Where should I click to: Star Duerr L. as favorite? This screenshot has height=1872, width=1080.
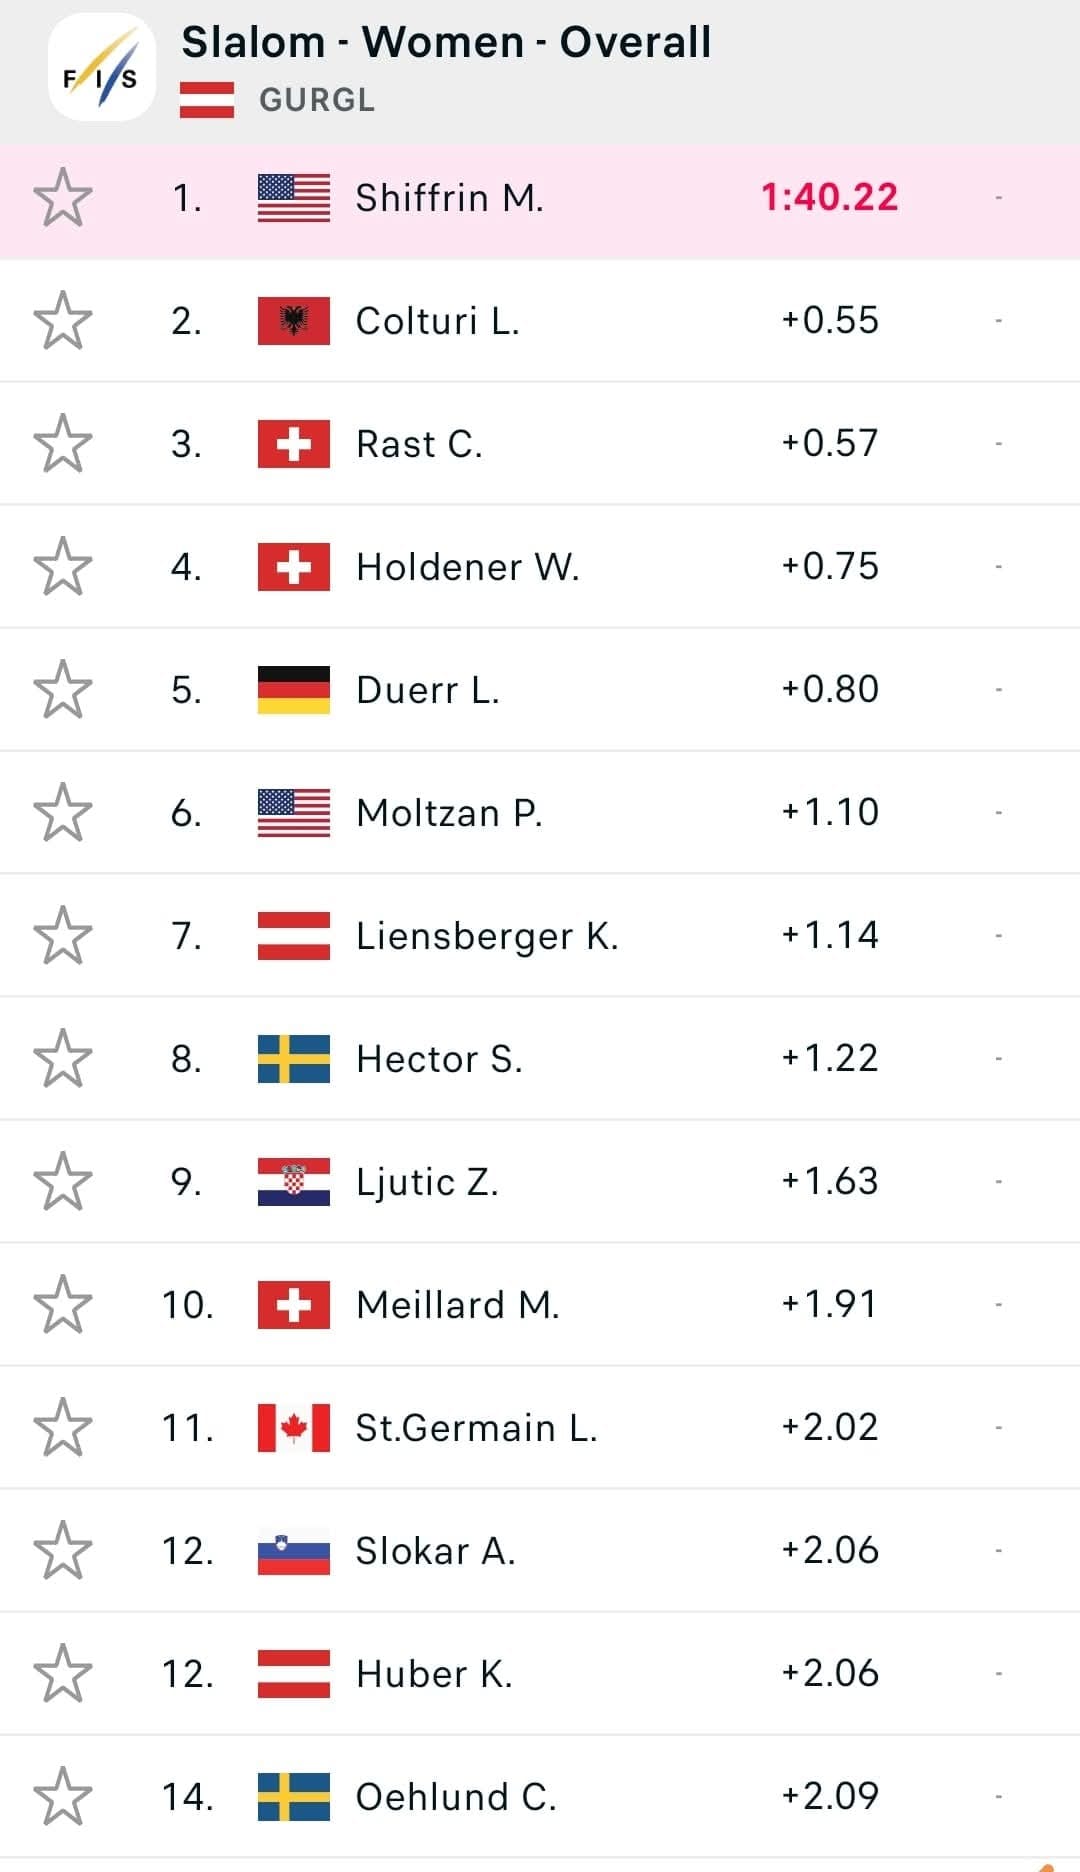[63, 689]
